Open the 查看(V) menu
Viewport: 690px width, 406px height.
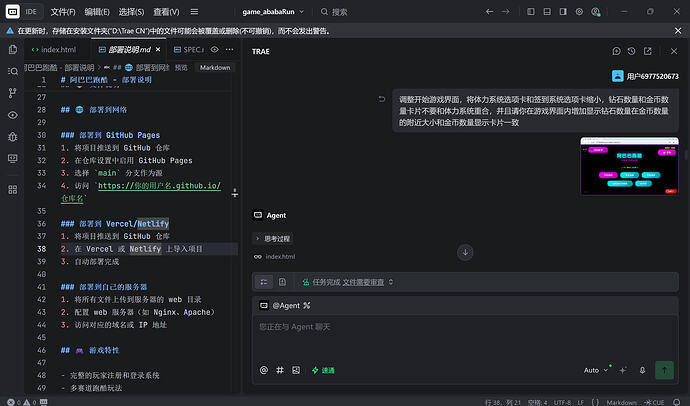pos(166,12)
